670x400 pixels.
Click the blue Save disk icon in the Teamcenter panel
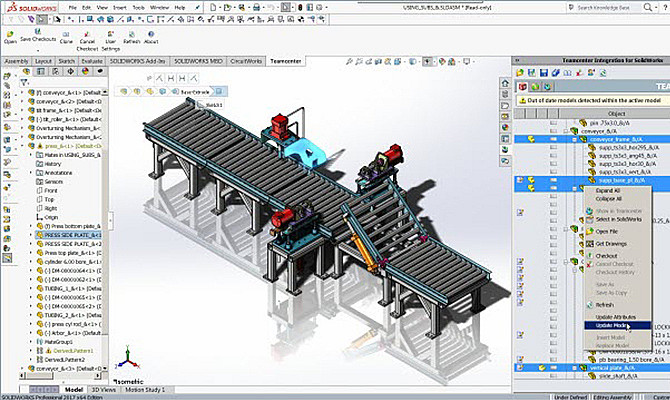pos(544,73)
